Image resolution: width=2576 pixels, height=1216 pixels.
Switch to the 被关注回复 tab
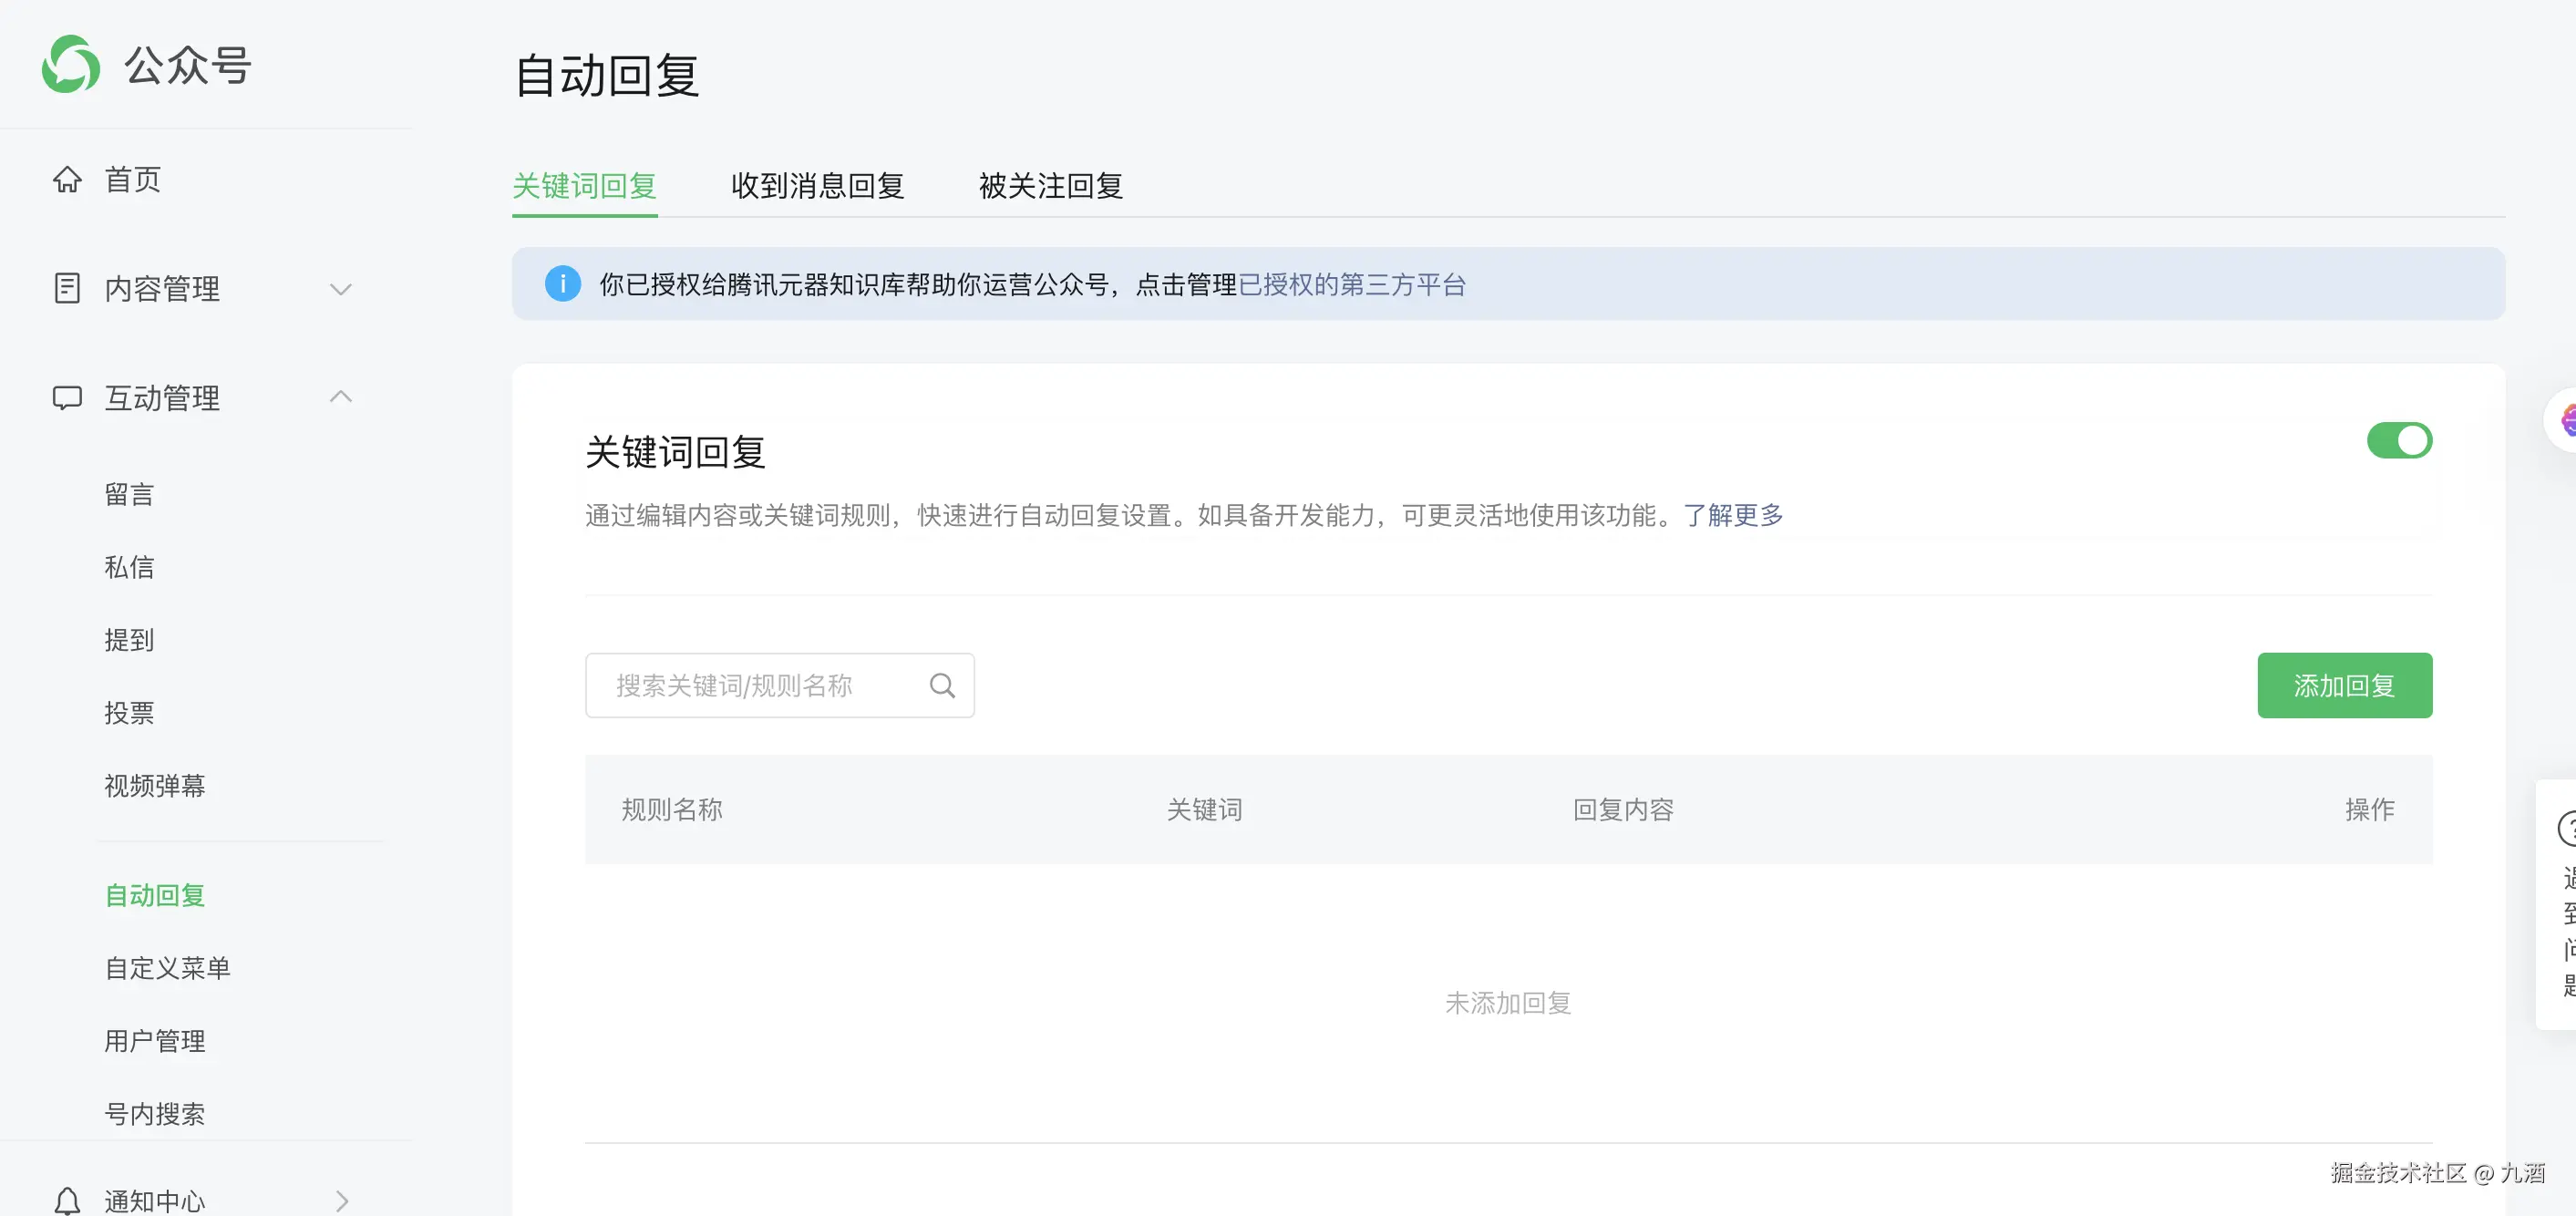(x=1050, y=186)
